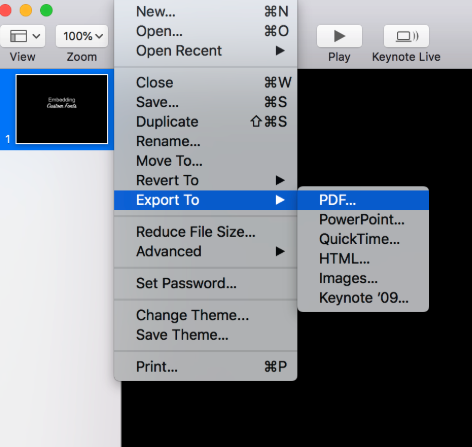472x447 pixels.
Task: Select Images… export option
Action: point(363,278)
